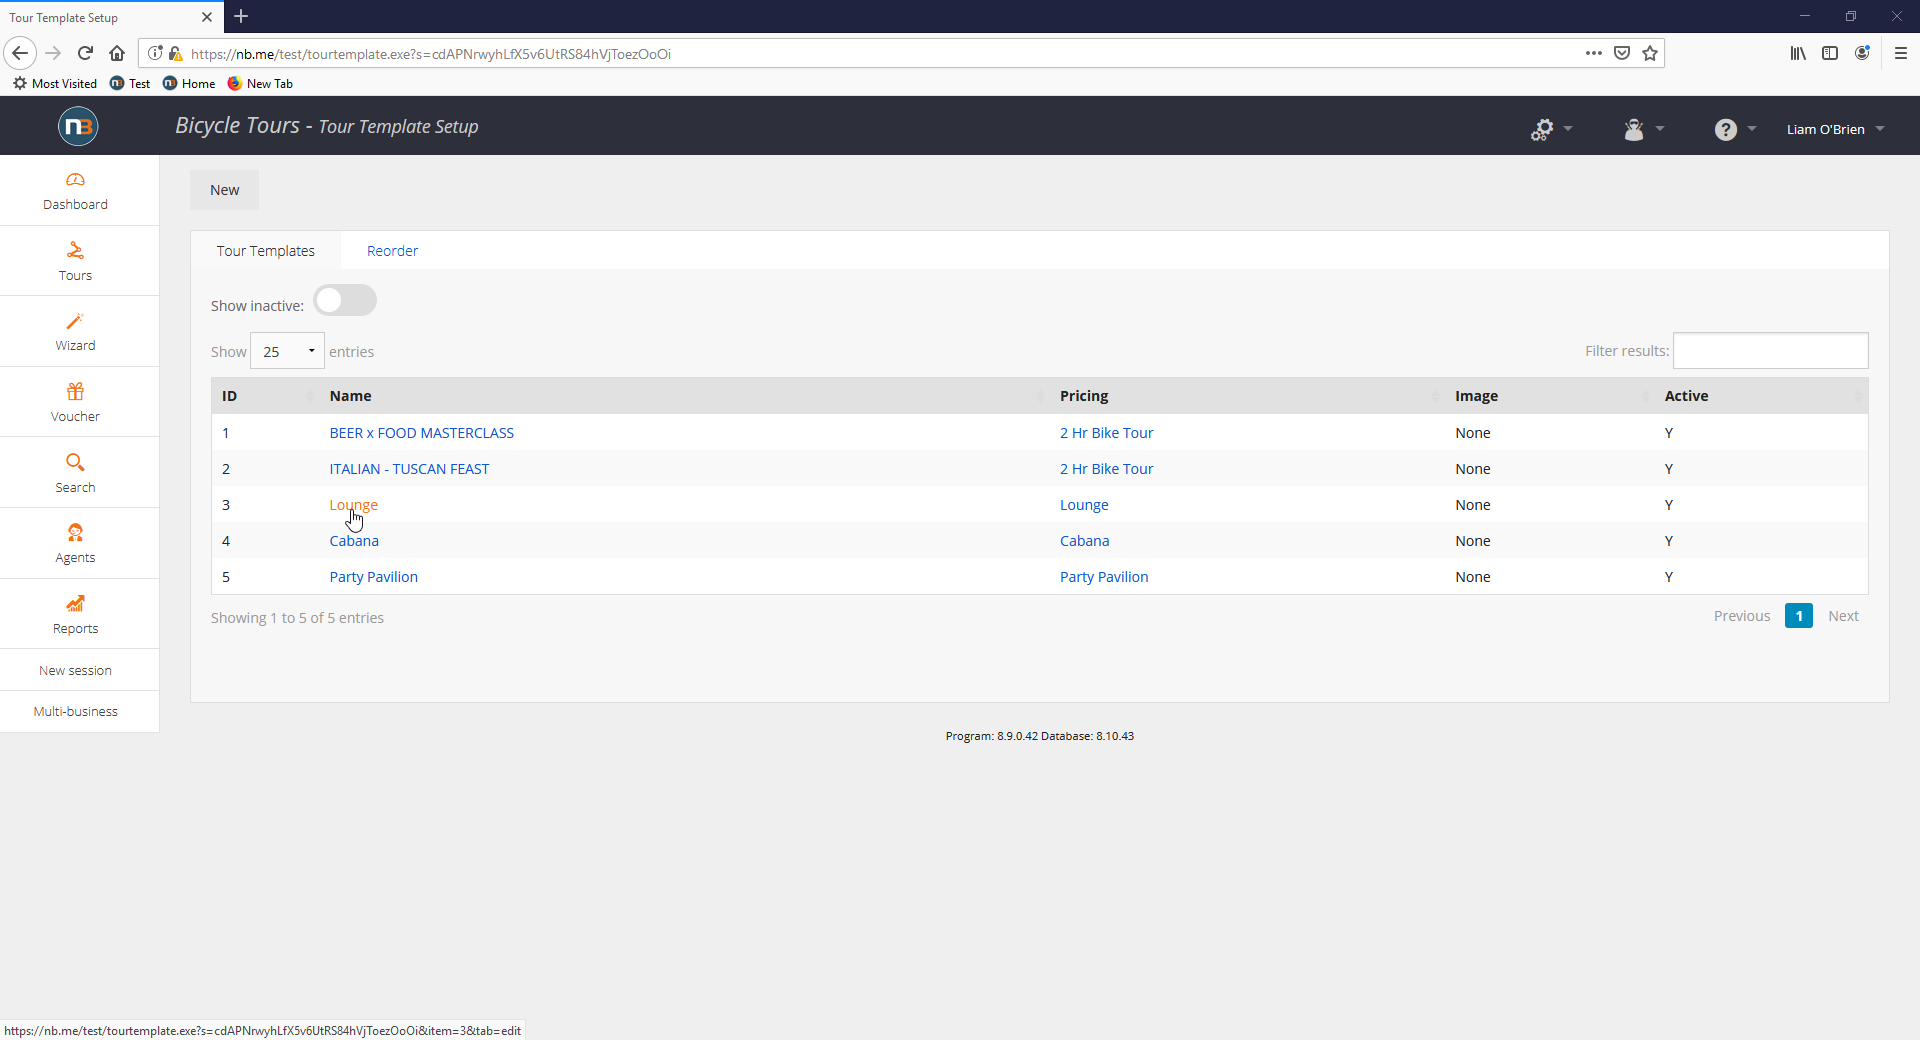Open Multi-business from sidebar
This screenshot has height=1040, width=1920.
click(75, 711)
